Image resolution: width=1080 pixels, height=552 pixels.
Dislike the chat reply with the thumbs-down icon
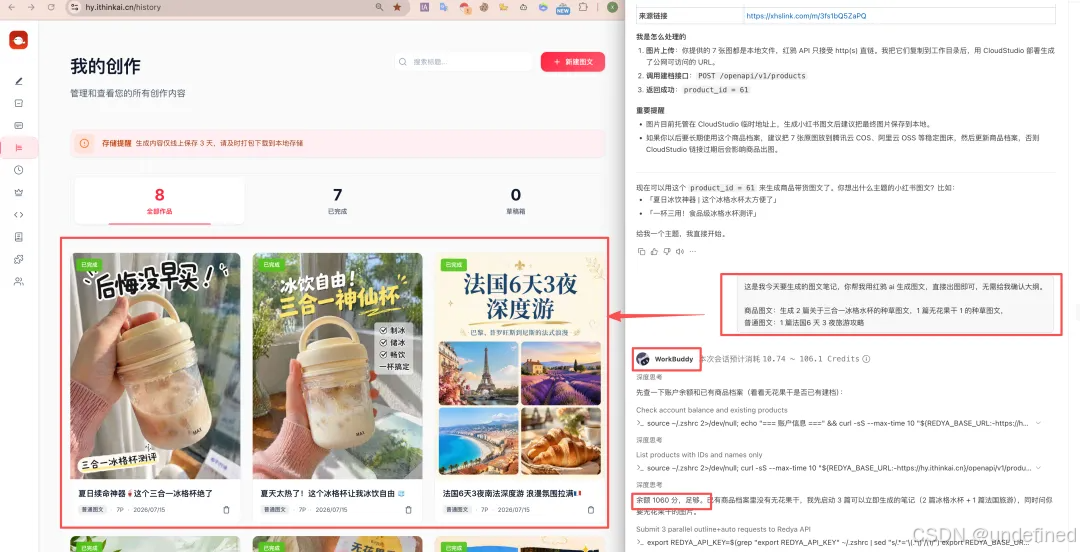click(x=667, y=252)
